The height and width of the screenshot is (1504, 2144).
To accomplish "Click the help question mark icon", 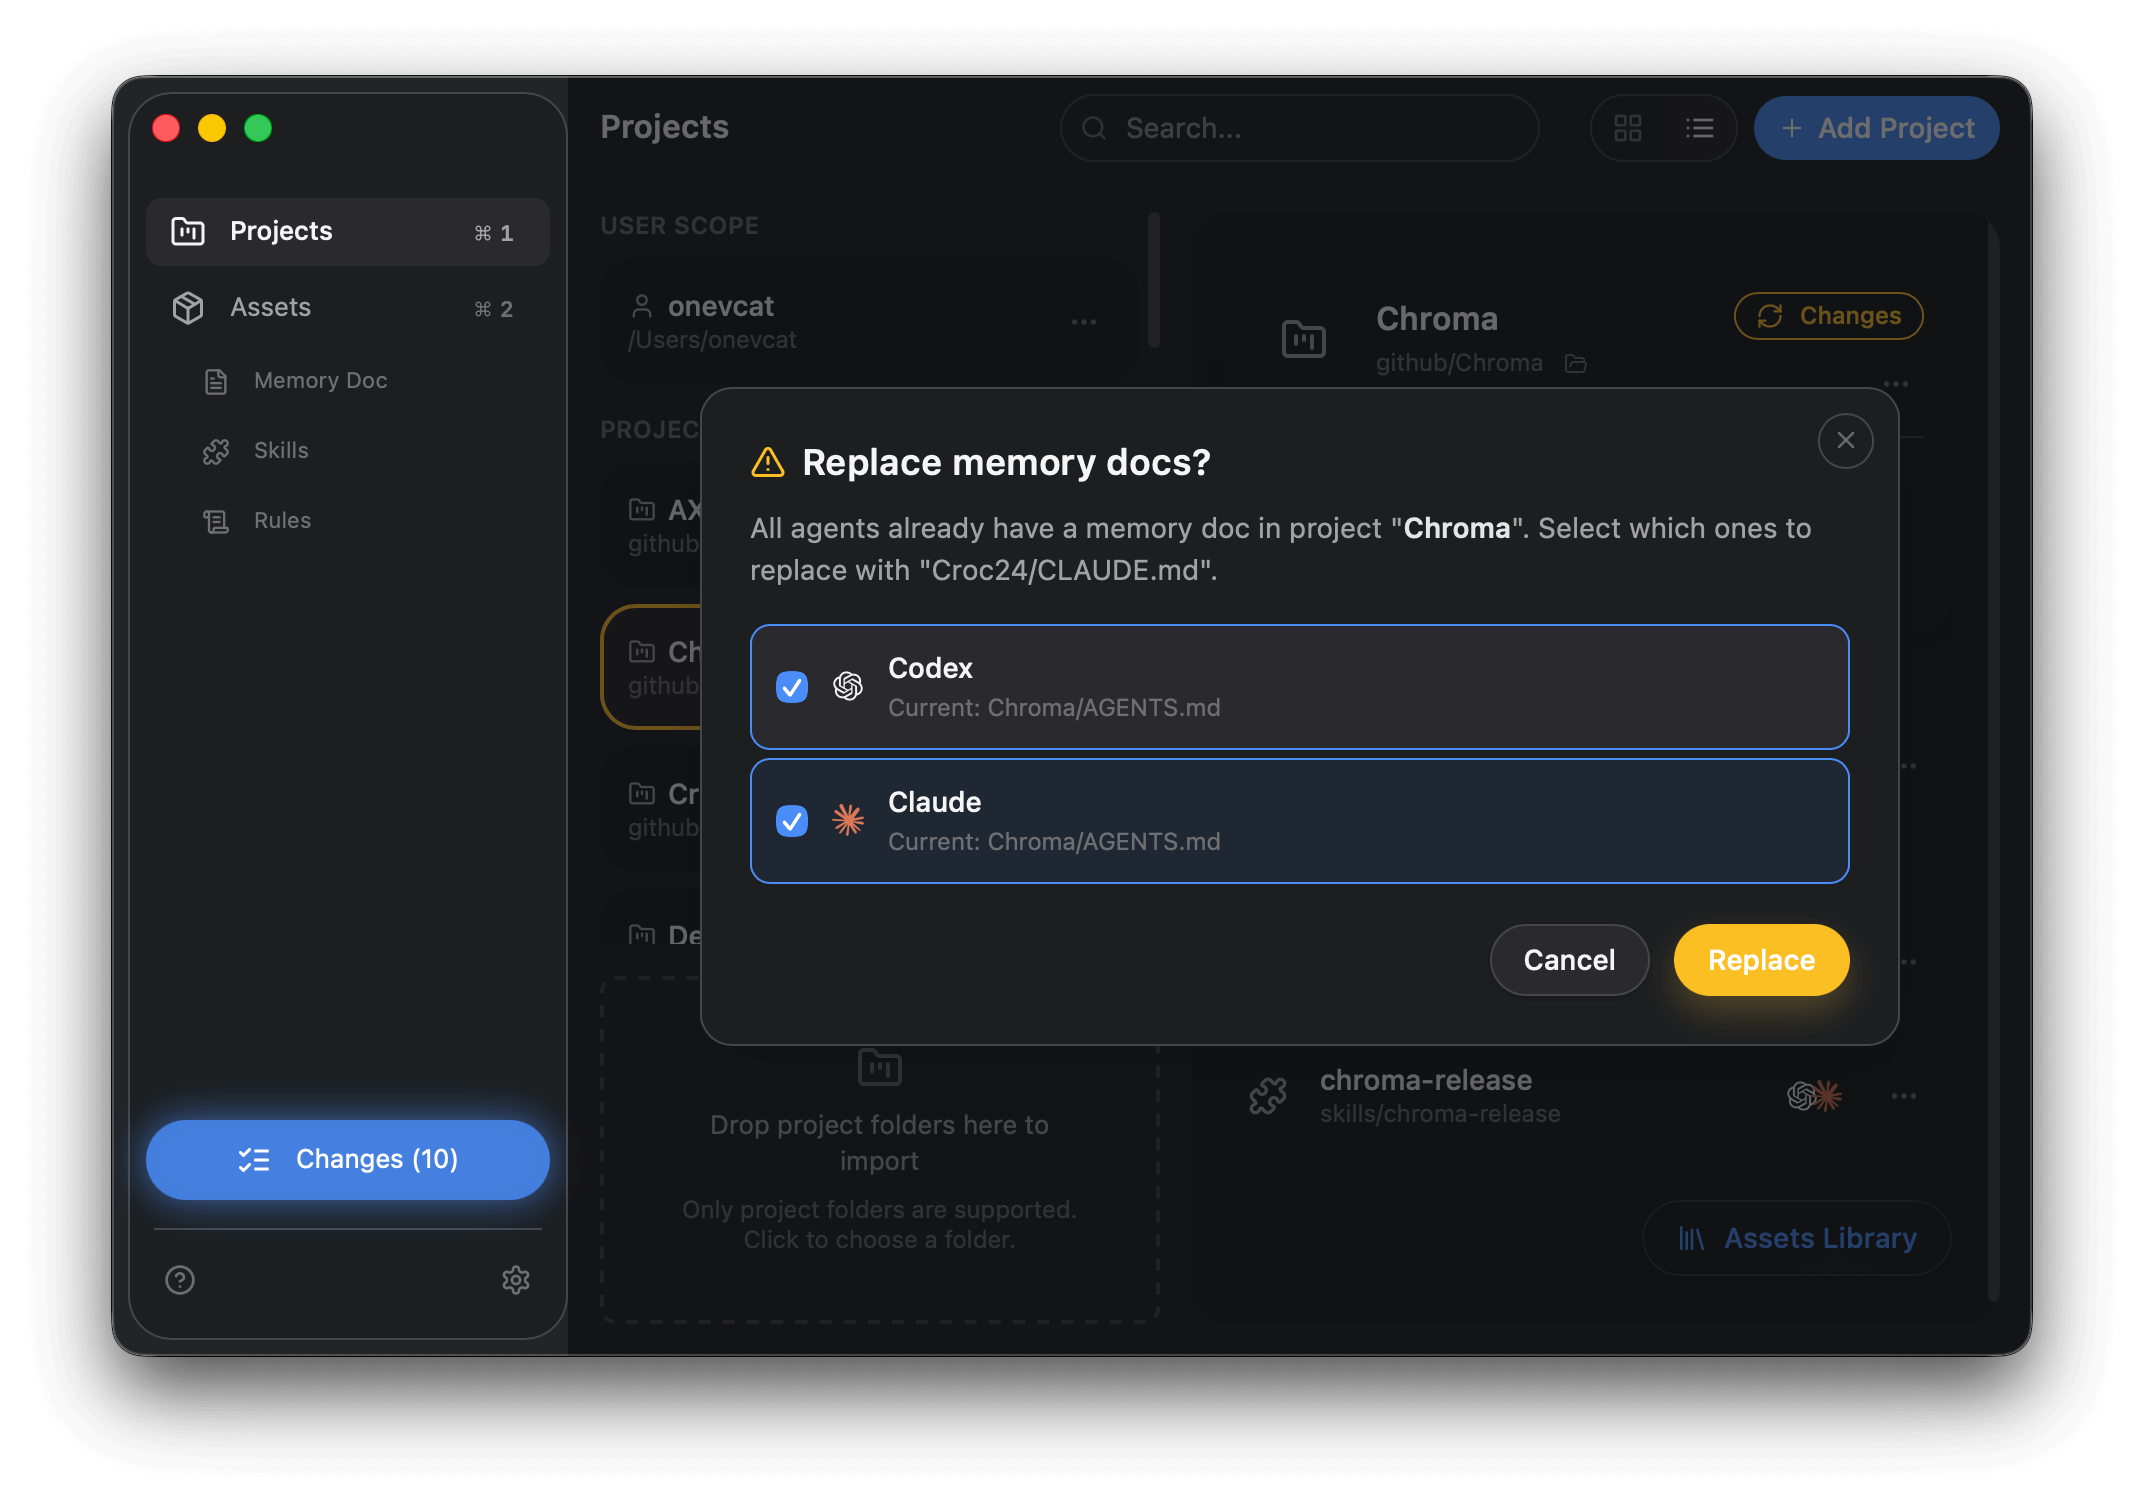I will tap(179, 1280).
